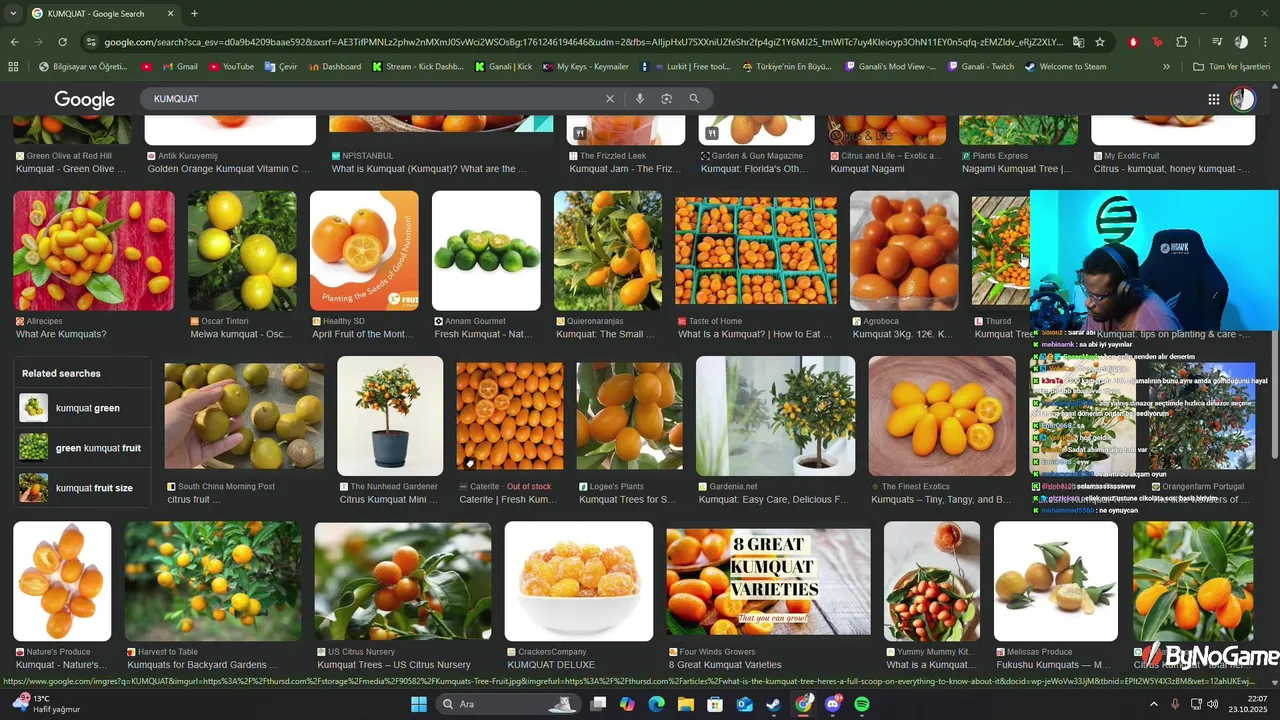Close the KUMQUAT Google Search tab
The height and width of the screenshot is (720, 1280).
point(170,13)
